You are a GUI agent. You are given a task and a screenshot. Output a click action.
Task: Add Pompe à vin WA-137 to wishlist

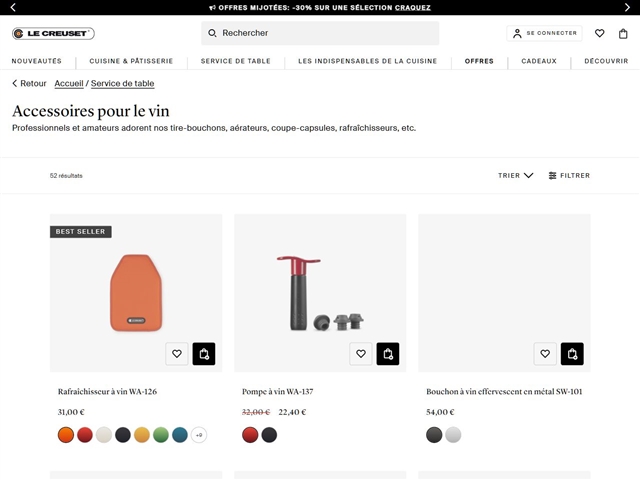(x=361, y=353)
